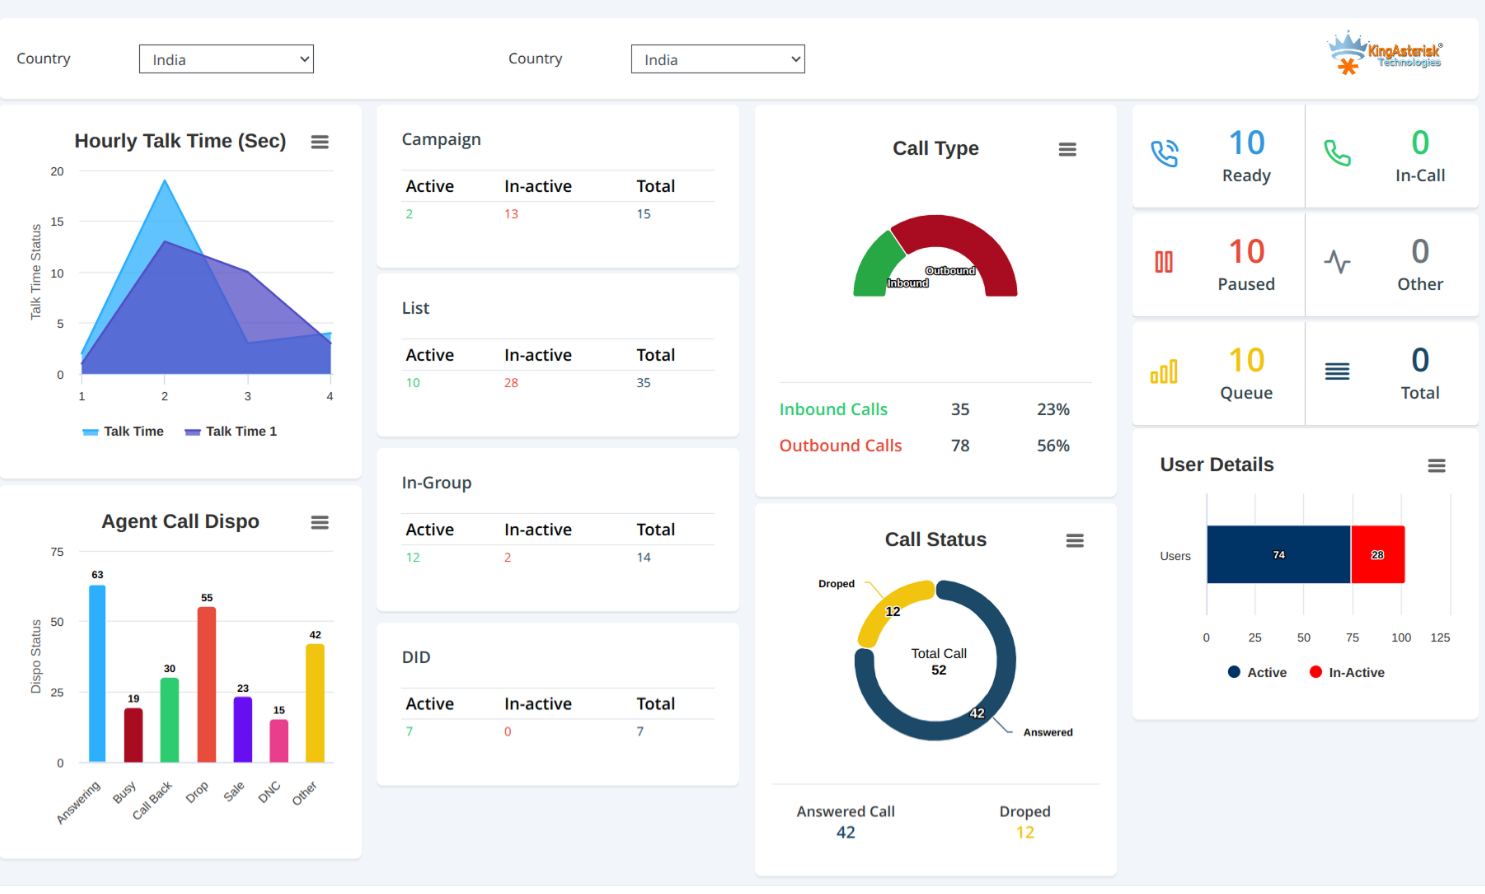Click the pink DNC bar labeled 15
This screenshot has height=894, width=1485.
[279, 741]
